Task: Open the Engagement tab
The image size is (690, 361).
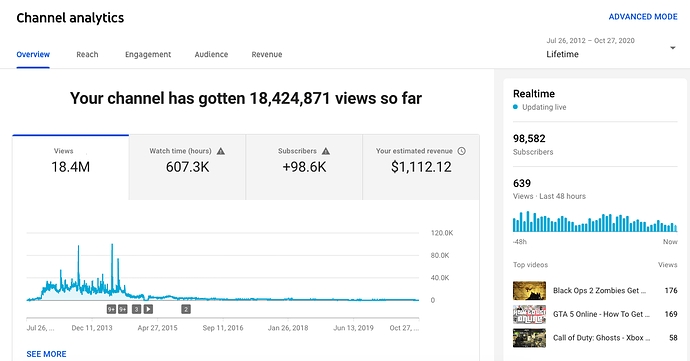Action: pyautogui.click(x=148, y=55)
